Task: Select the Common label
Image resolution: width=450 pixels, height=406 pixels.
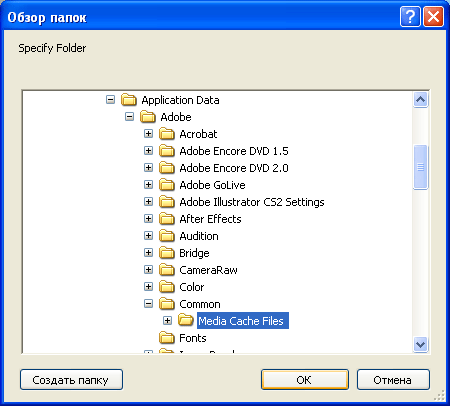Action: (200, 304)
